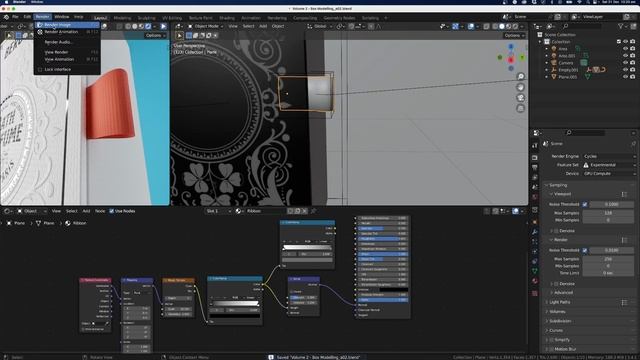The height and width of the screenshot is (360, 640).
Task: Open Slot 1 dropdown in node editor
Action: click(219, 211)
